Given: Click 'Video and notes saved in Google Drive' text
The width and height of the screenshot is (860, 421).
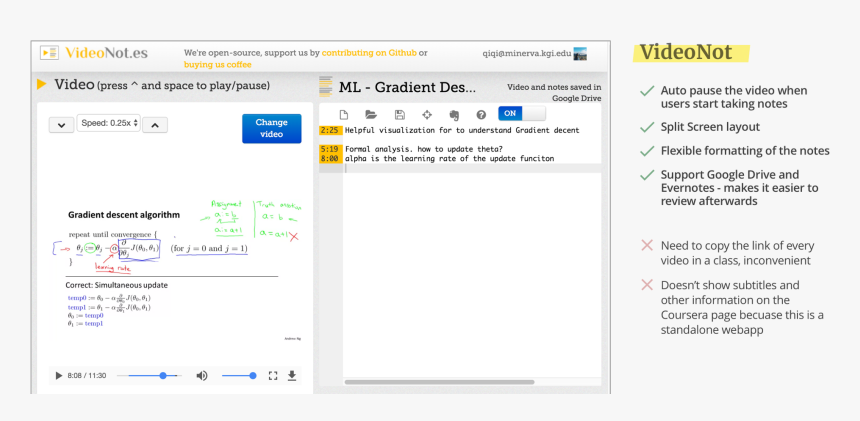Looking at the screenshot, I should tap(554, 93).
